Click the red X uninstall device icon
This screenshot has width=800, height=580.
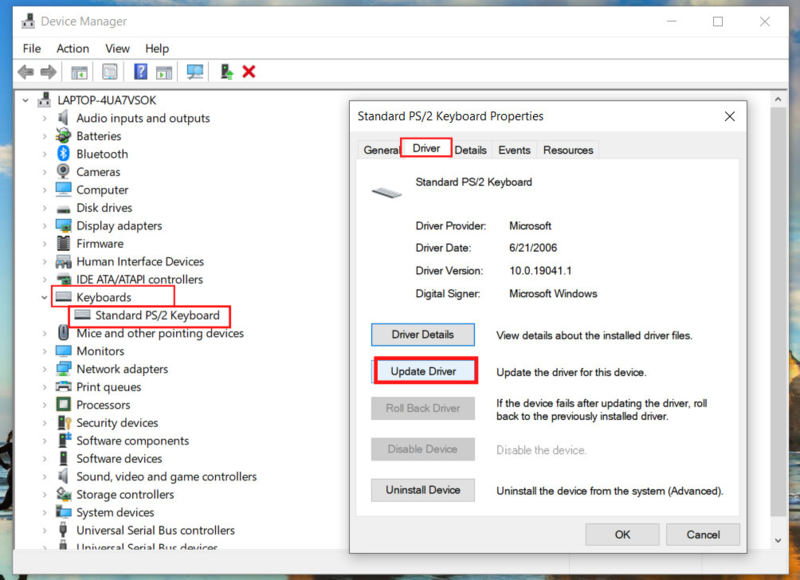(x=249, y=71)
